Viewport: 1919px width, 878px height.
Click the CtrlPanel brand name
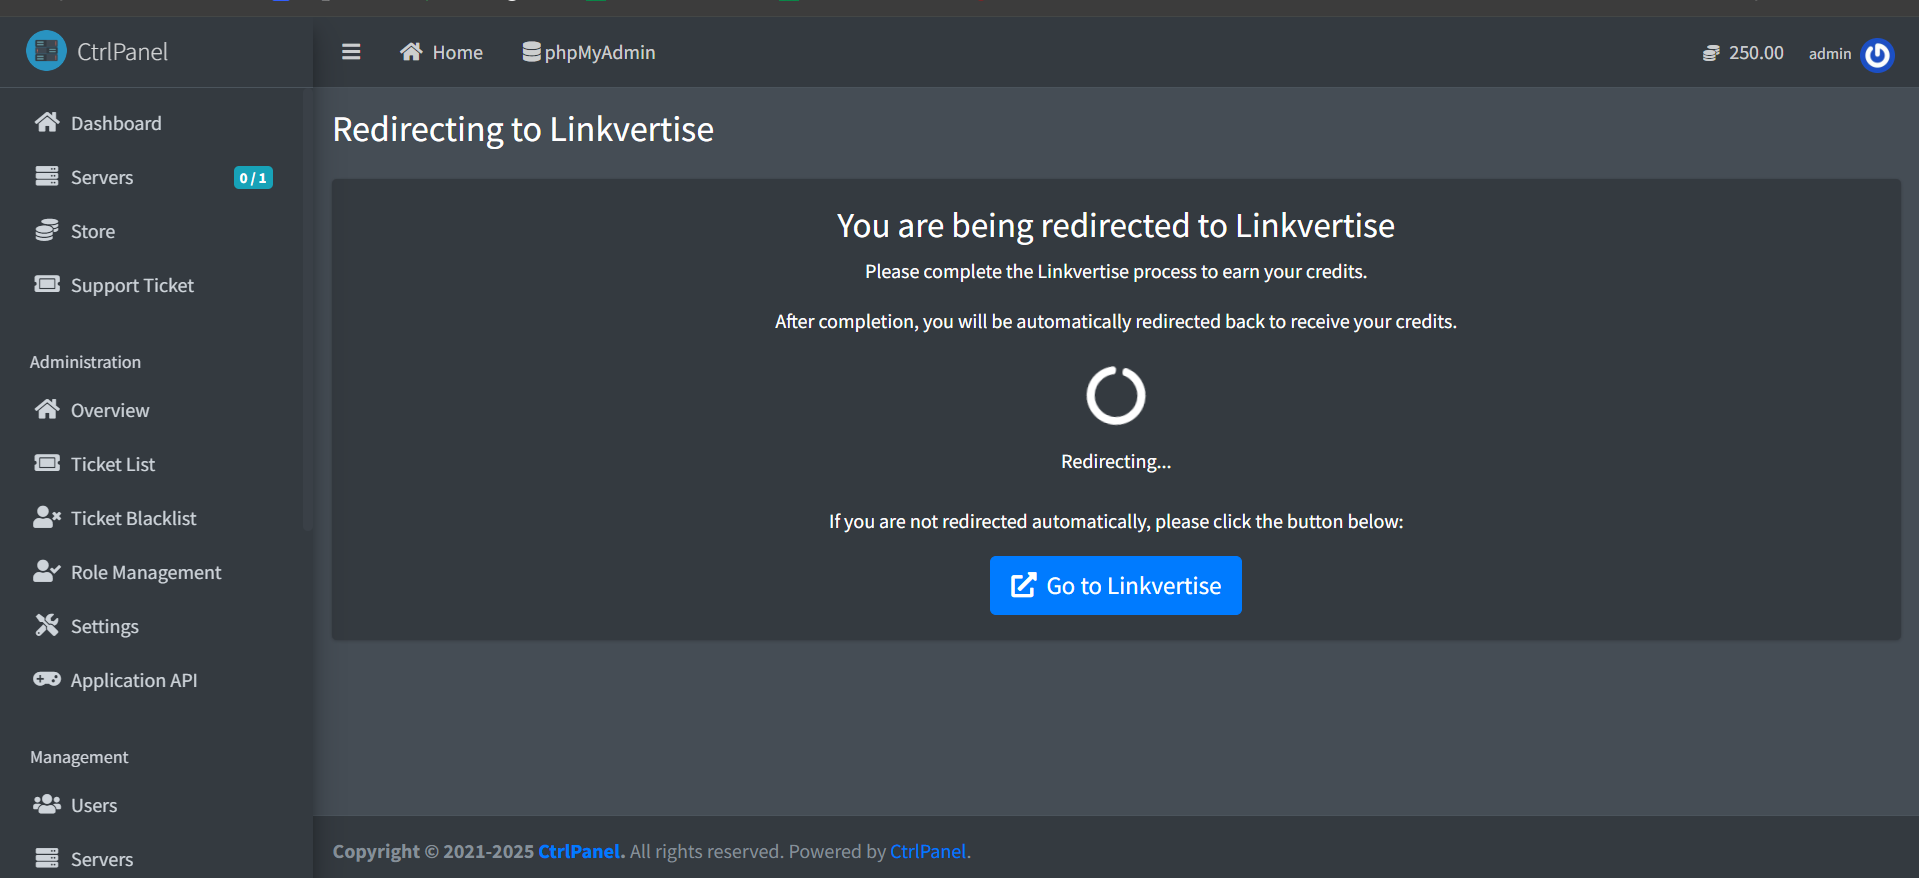click(x=123, y=51)
